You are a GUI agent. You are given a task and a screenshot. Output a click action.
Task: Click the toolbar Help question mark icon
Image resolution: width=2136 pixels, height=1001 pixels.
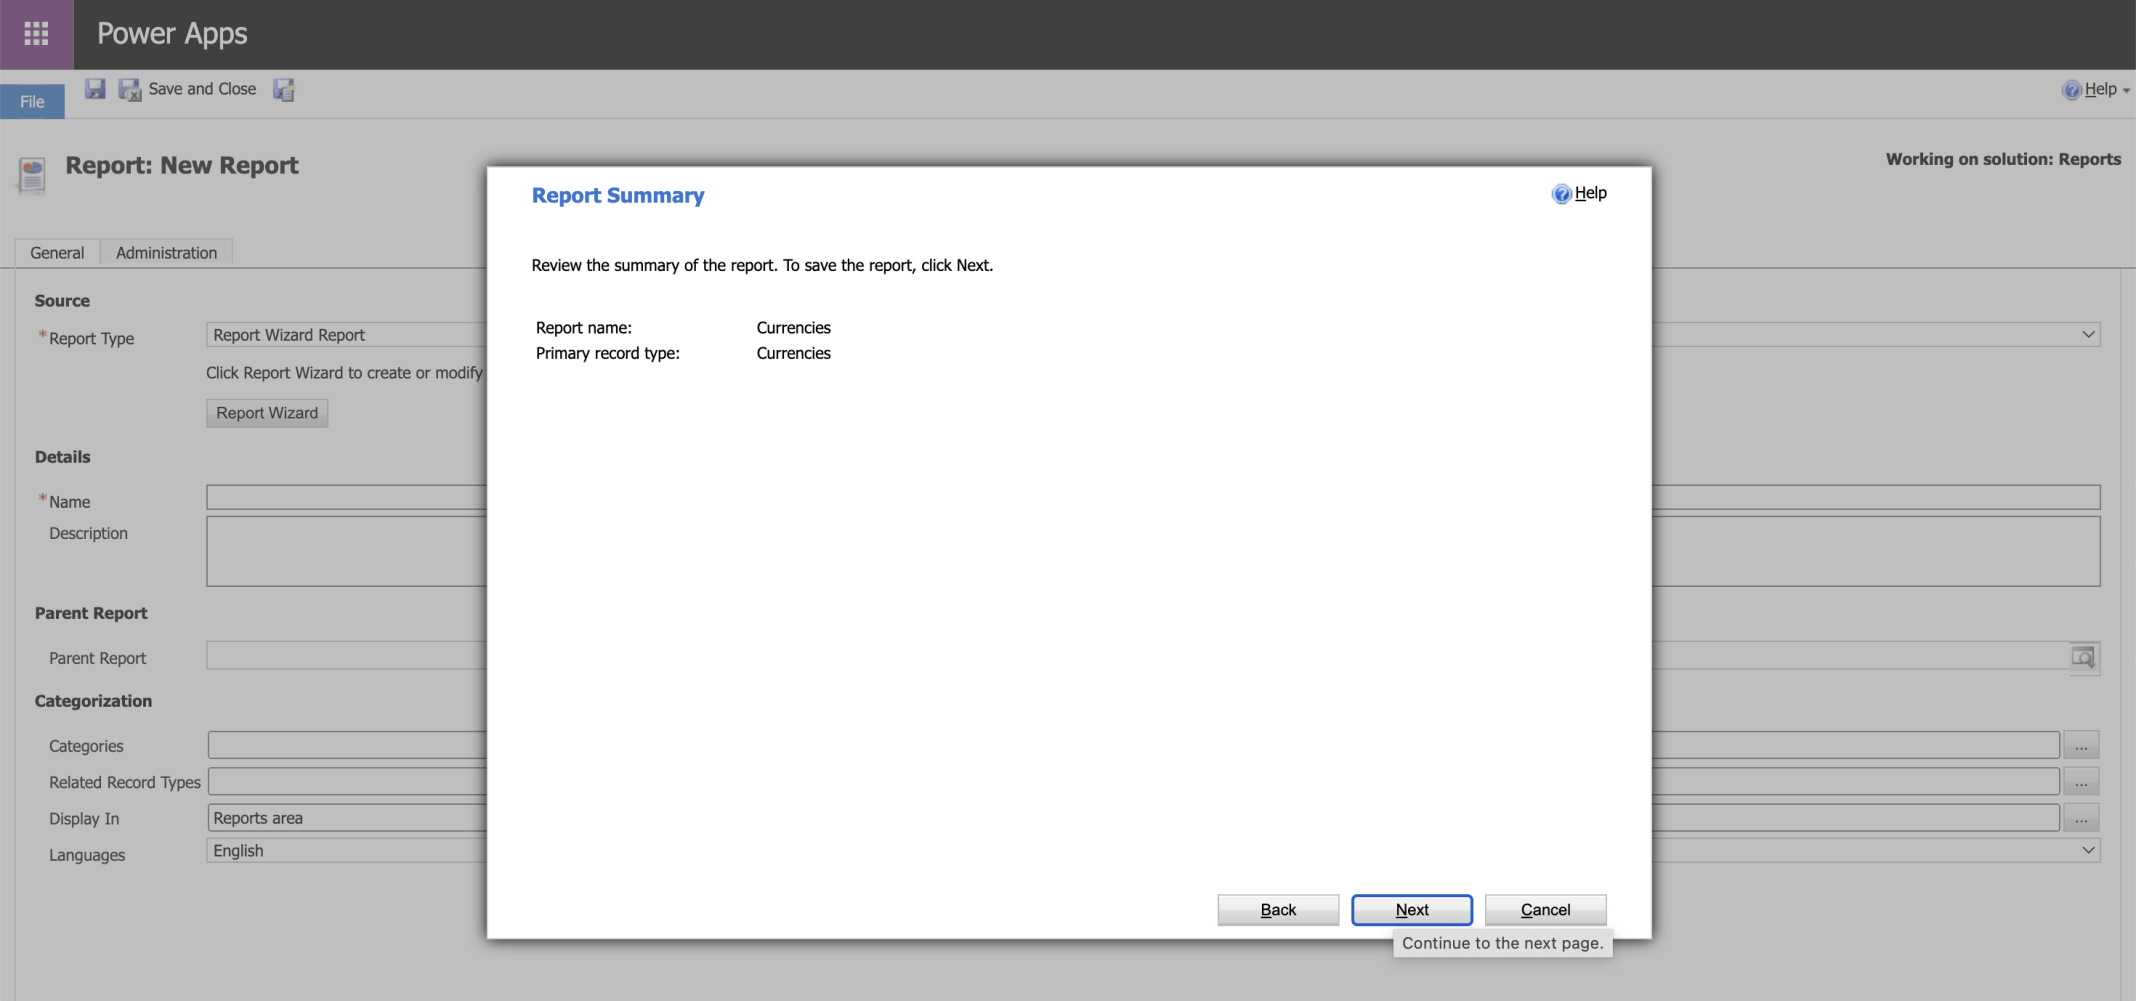coord(2071,90)
